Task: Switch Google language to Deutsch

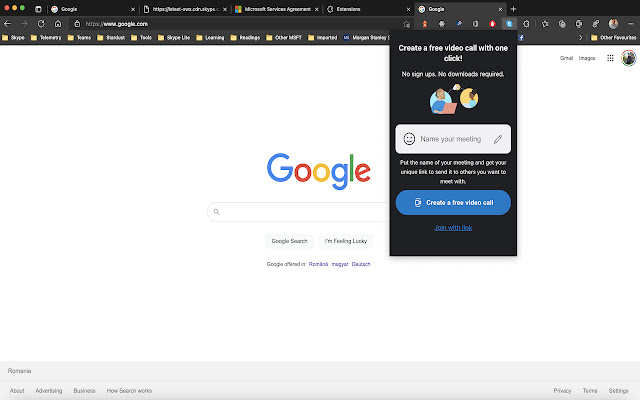Action: click(361, 264)
